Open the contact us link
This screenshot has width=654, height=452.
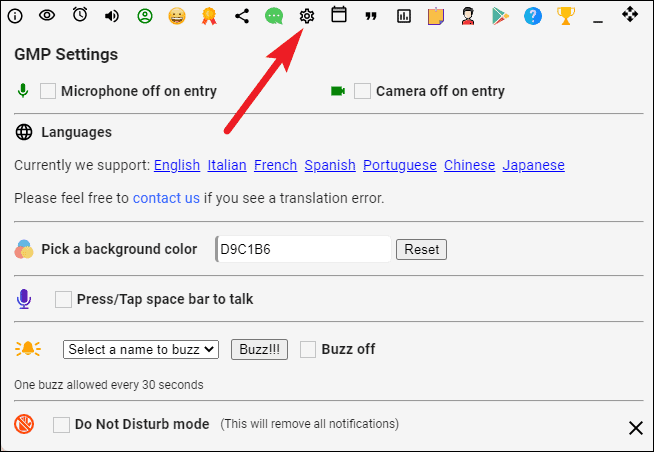pyautogui.click(x=166, y=198)
